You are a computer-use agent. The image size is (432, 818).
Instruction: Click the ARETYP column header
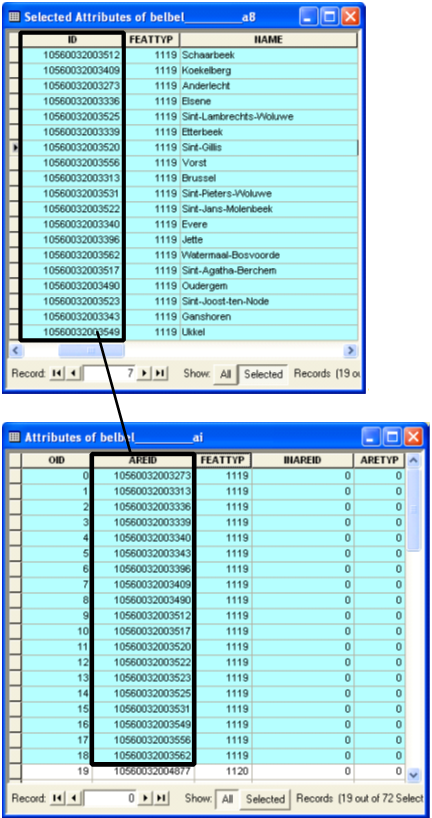tap(379, 461)
